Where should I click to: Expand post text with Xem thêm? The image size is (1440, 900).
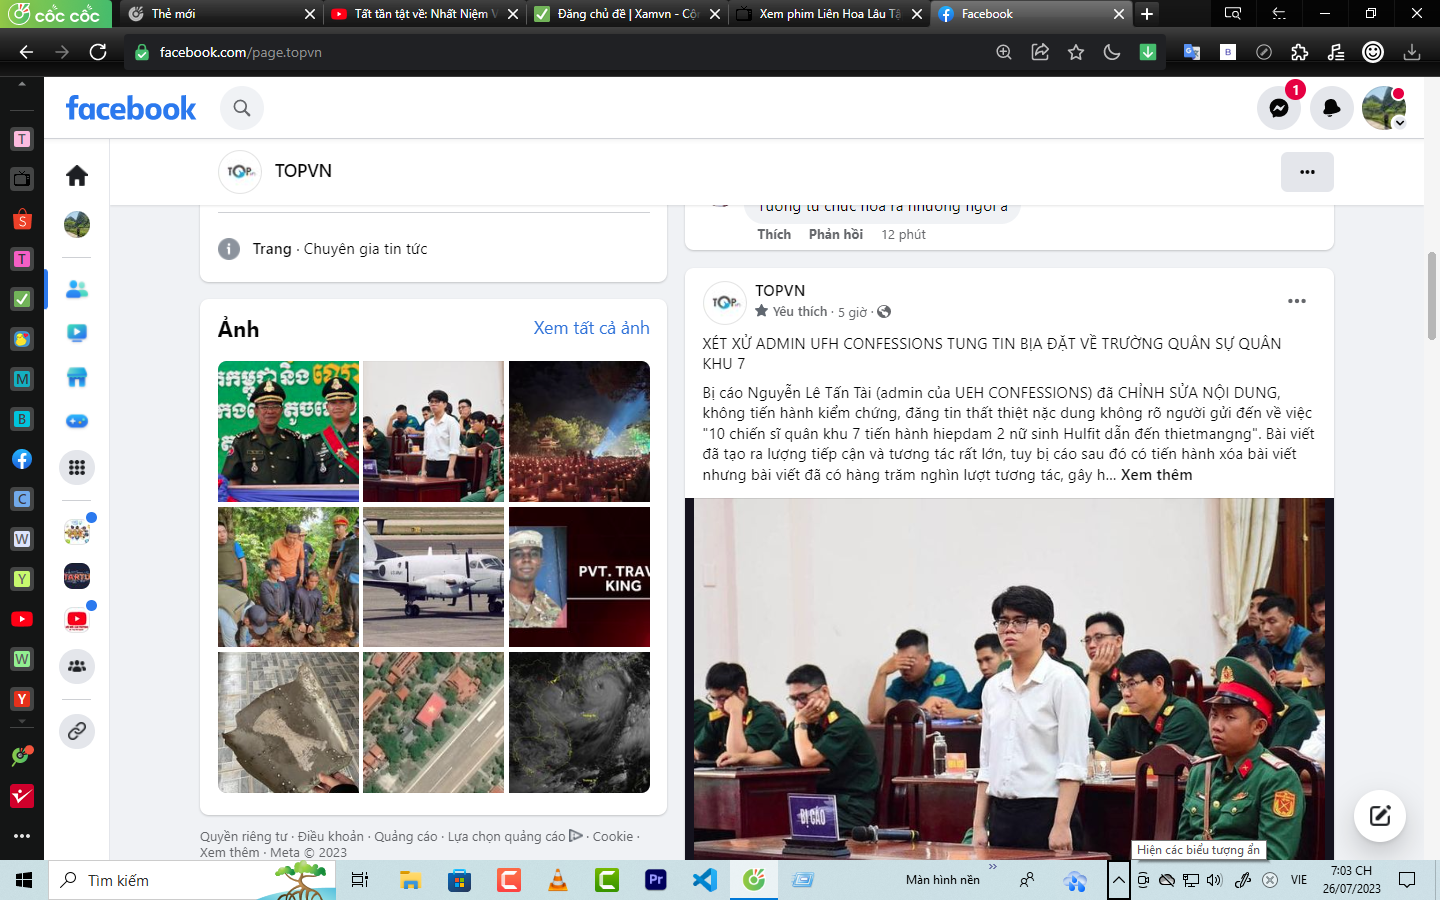click(x=1156, y=475)
